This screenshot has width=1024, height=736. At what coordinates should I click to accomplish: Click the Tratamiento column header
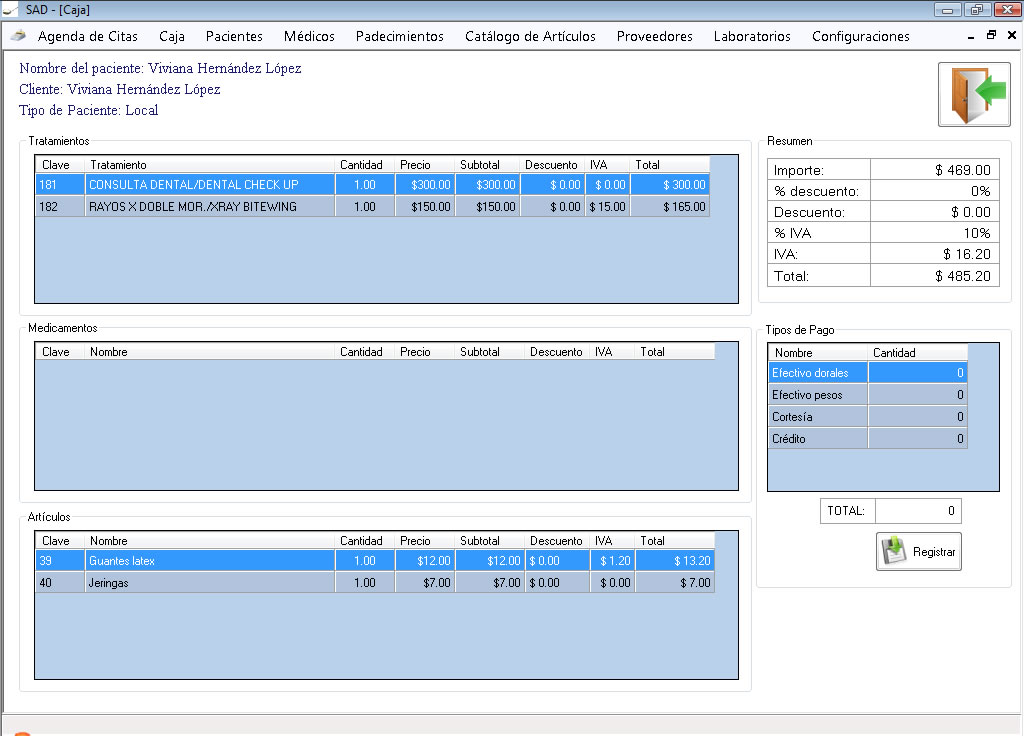click(x=209, y=165)
